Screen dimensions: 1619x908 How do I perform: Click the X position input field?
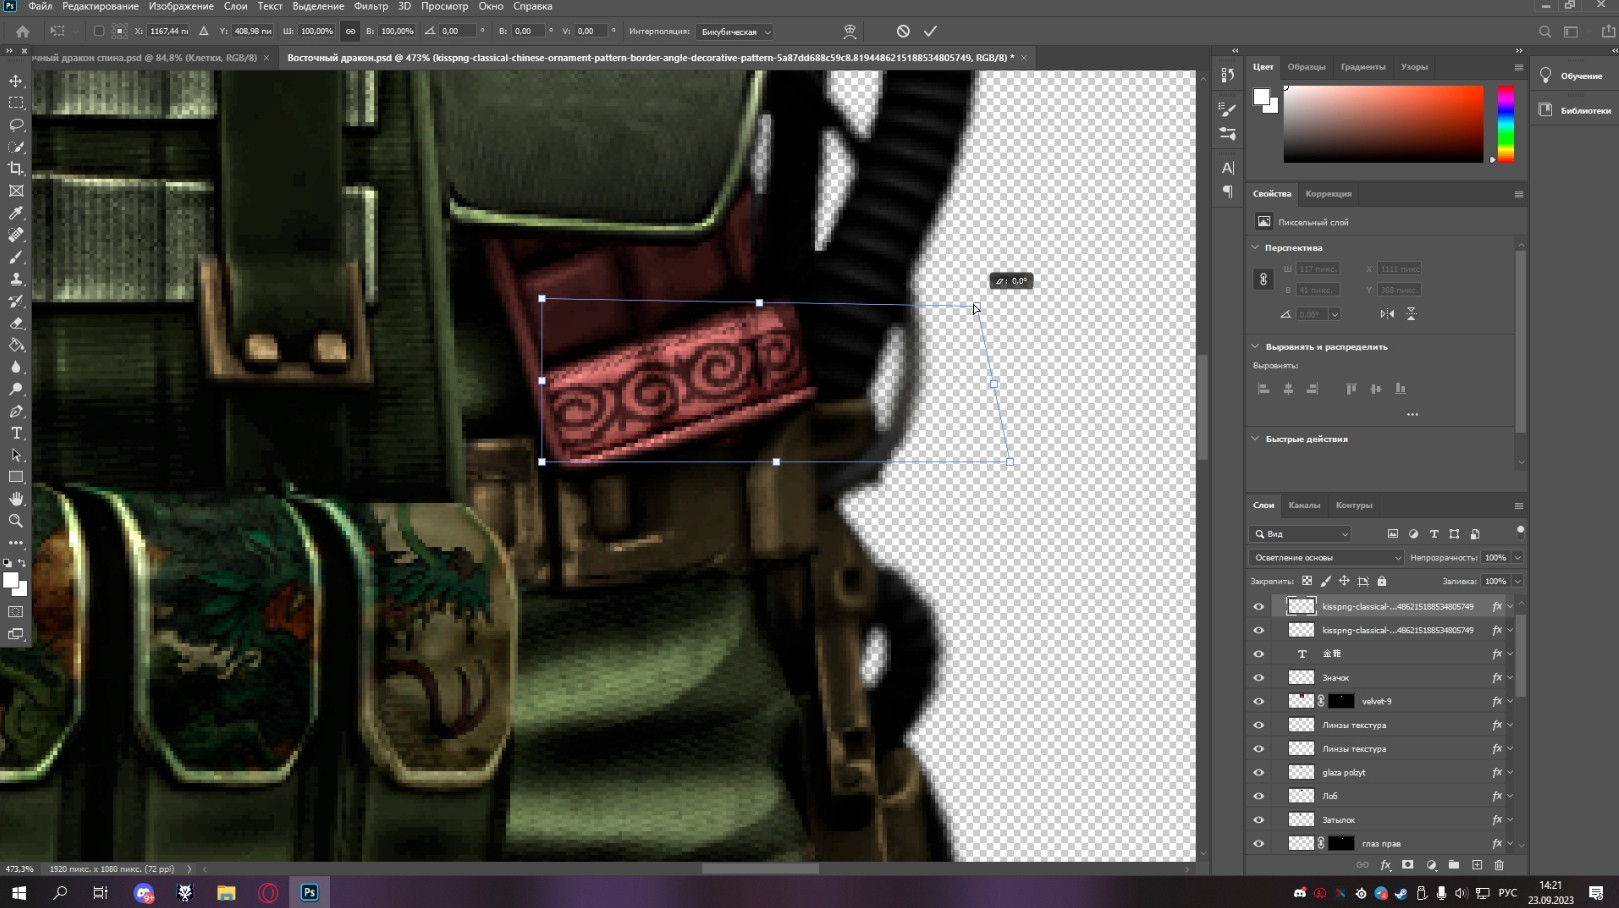[168, 31]
